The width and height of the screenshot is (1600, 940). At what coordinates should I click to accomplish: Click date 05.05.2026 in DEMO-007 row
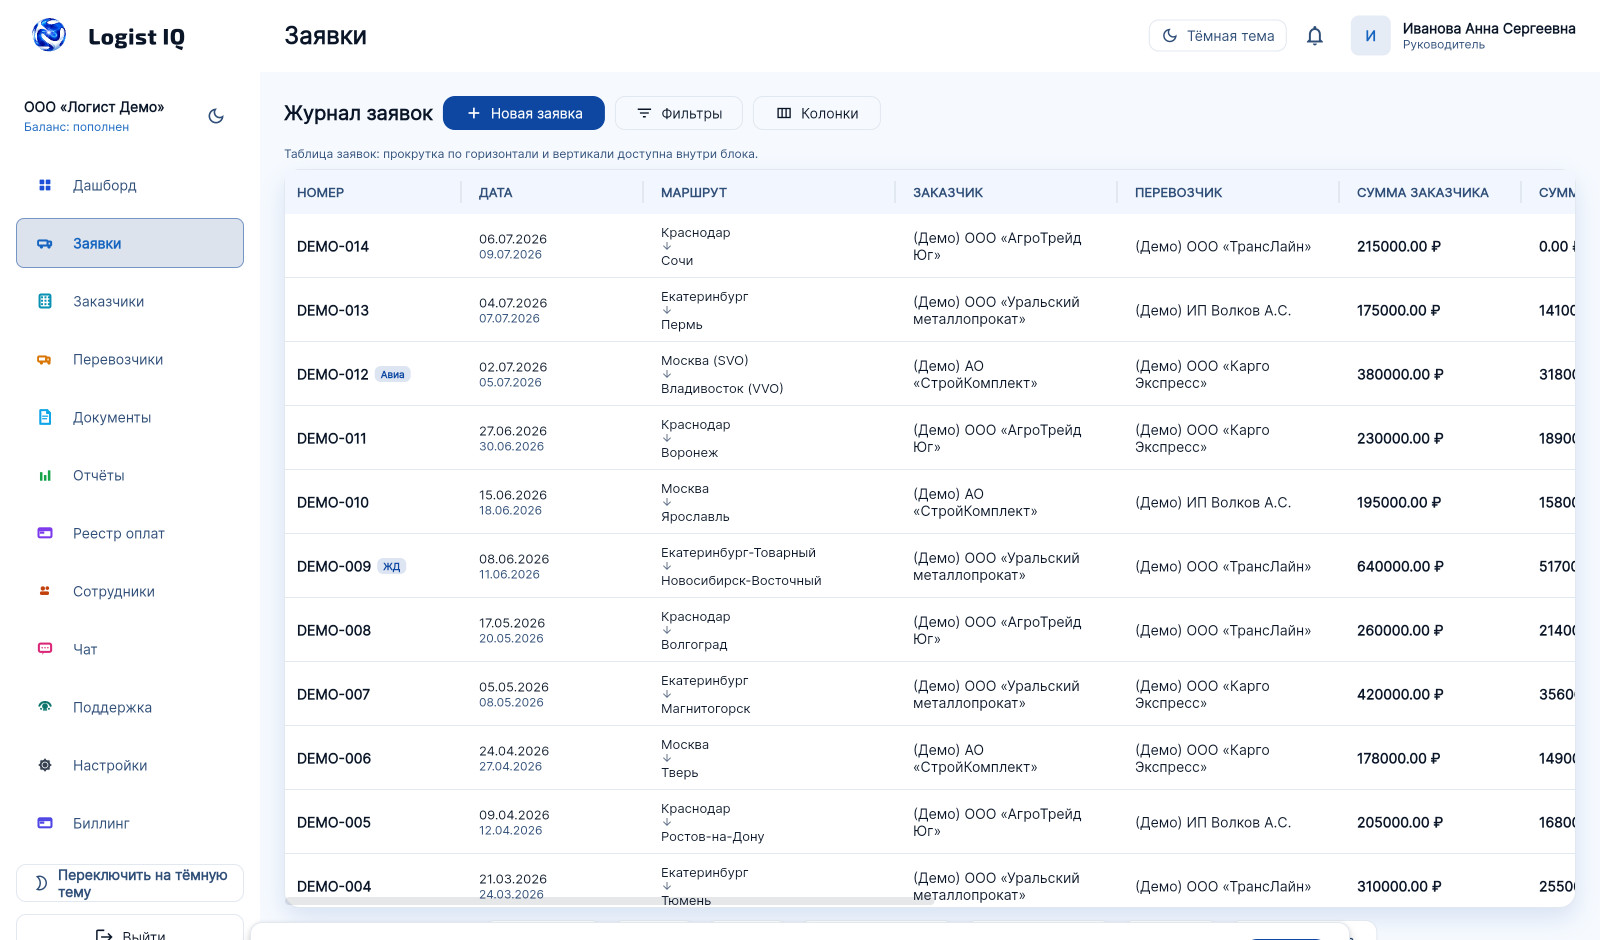click(x=514, y=687)
